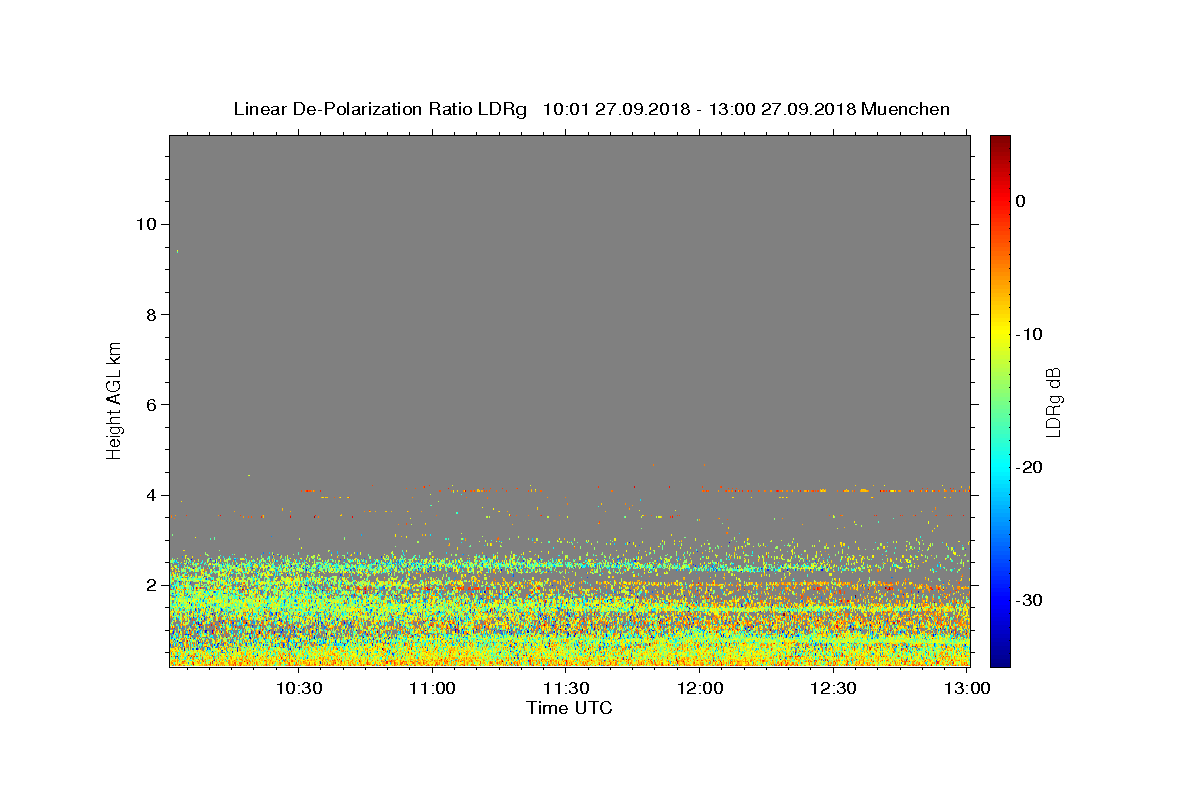Click the 'Time UTC' axis label
The width and height of the screenshot is (1200, 800).
point(569,708)
